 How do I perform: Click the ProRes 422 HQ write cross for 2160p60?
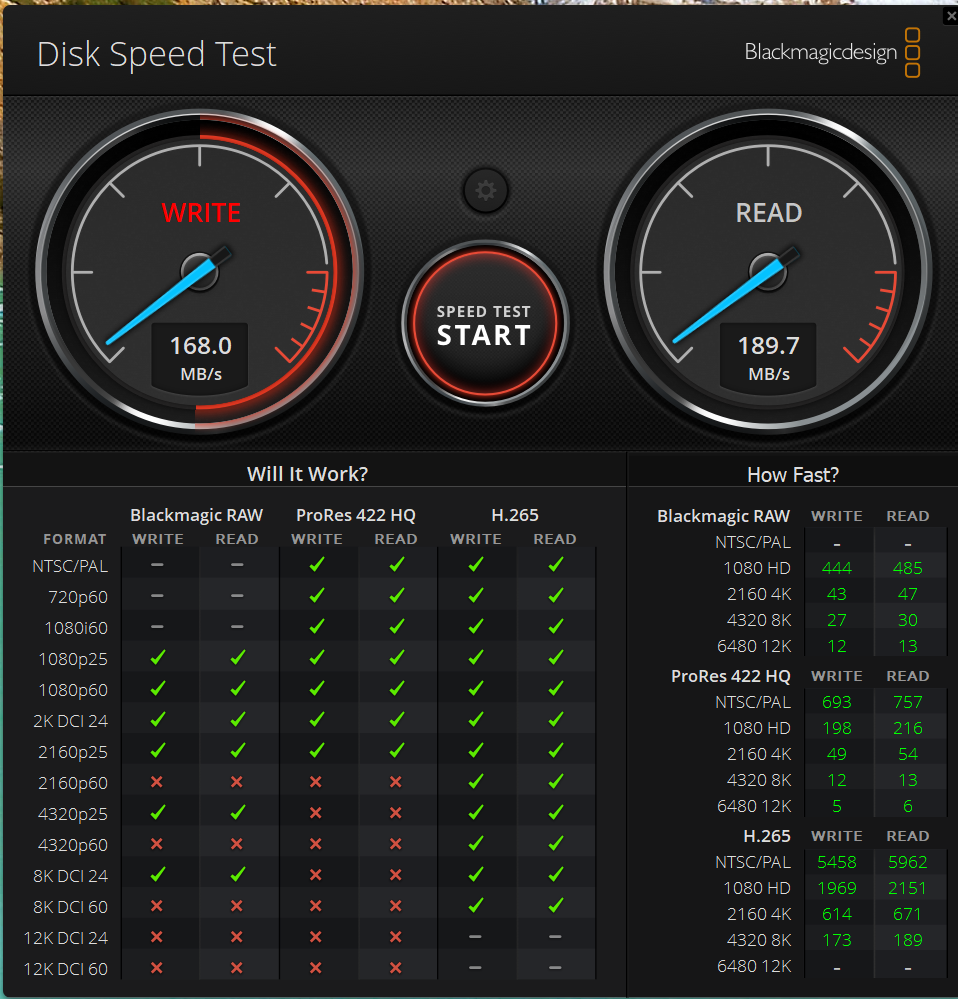316,782
